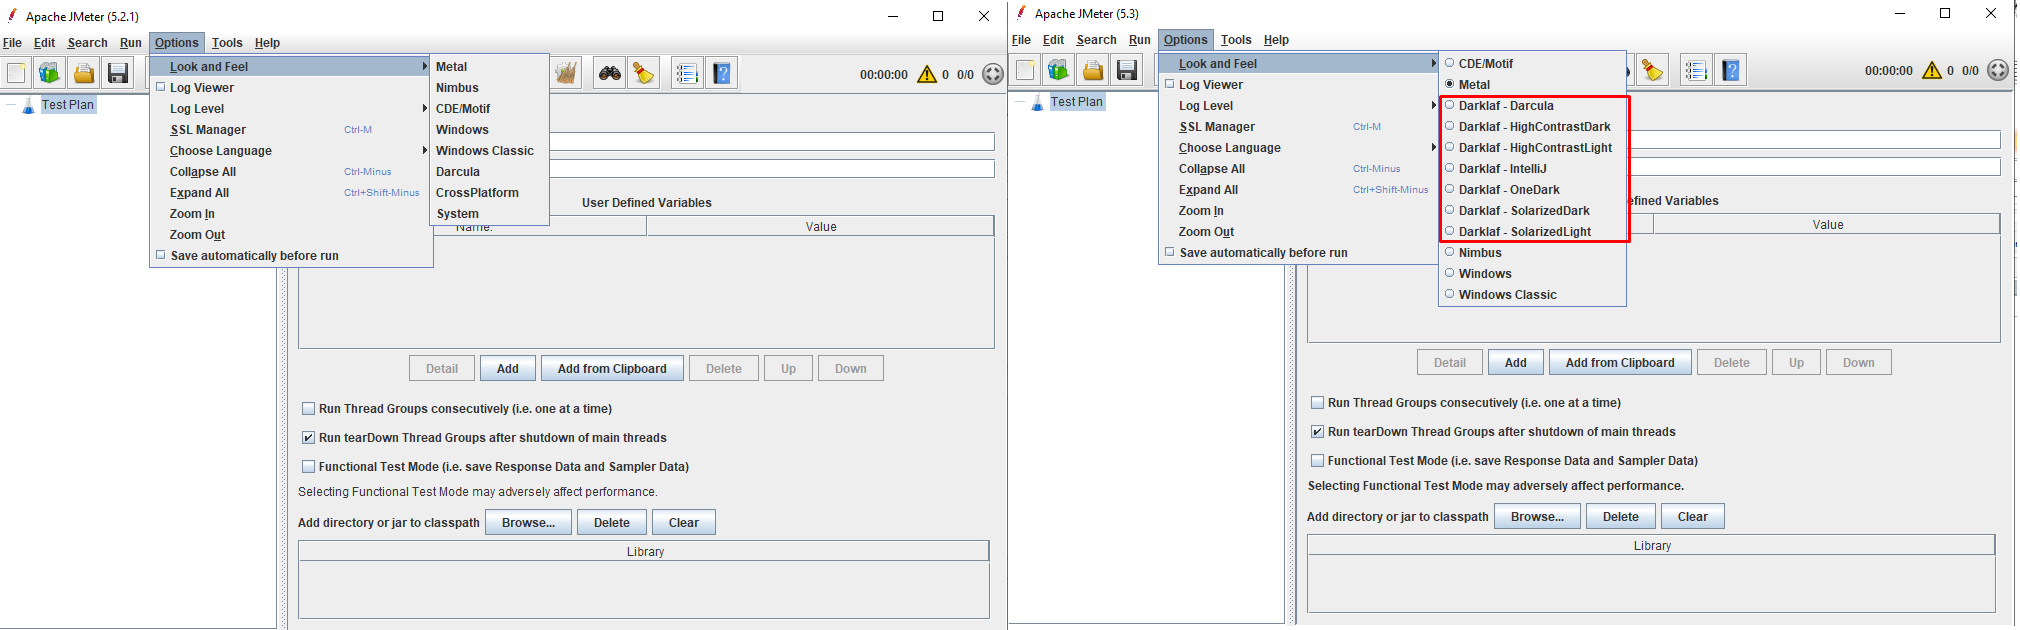
Task: Click the binoculars Search icon in JMeter 5.2.1
Action: (610, 73)
